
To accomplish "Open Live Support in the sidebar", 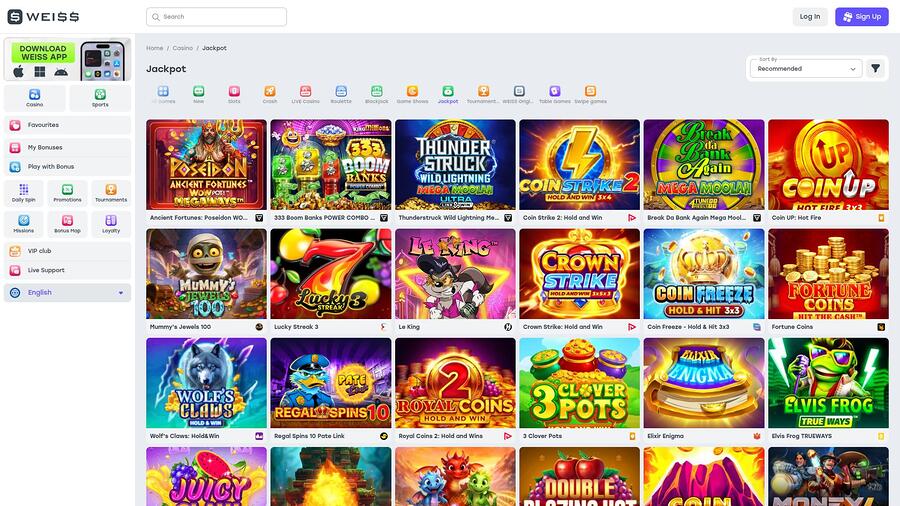I will [68, 270].
